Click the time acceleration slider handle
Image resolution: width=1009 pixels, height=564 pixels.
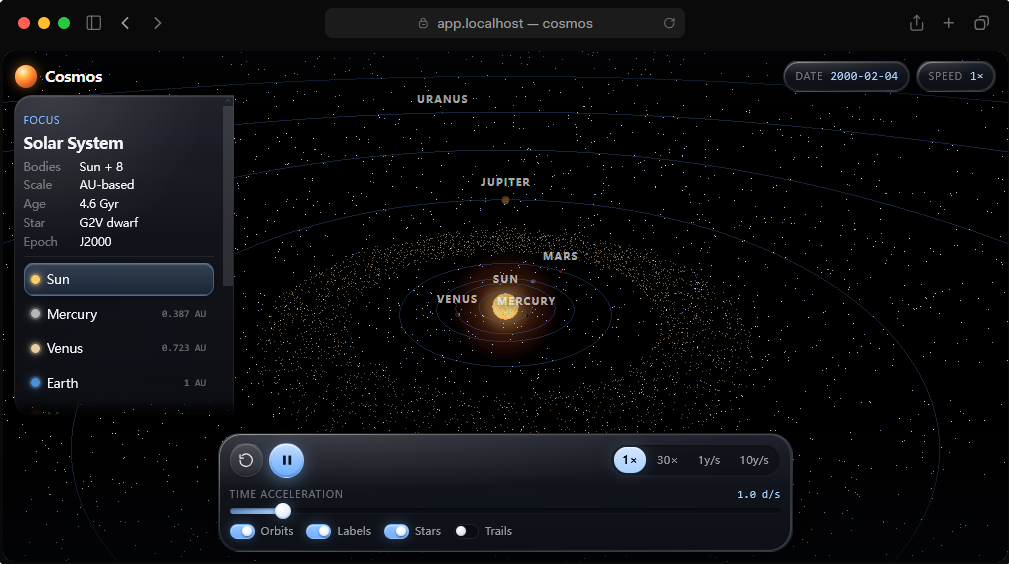(282, 511)
